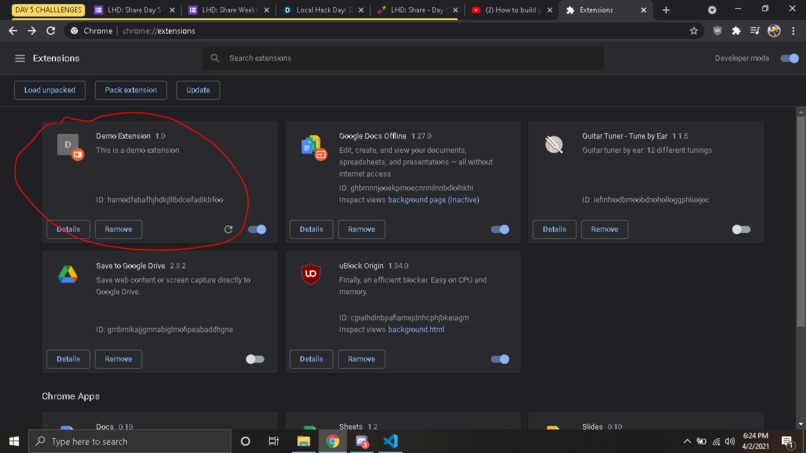
Task: Open Chrome three-dot menu
Action: [x=793, y=31]
